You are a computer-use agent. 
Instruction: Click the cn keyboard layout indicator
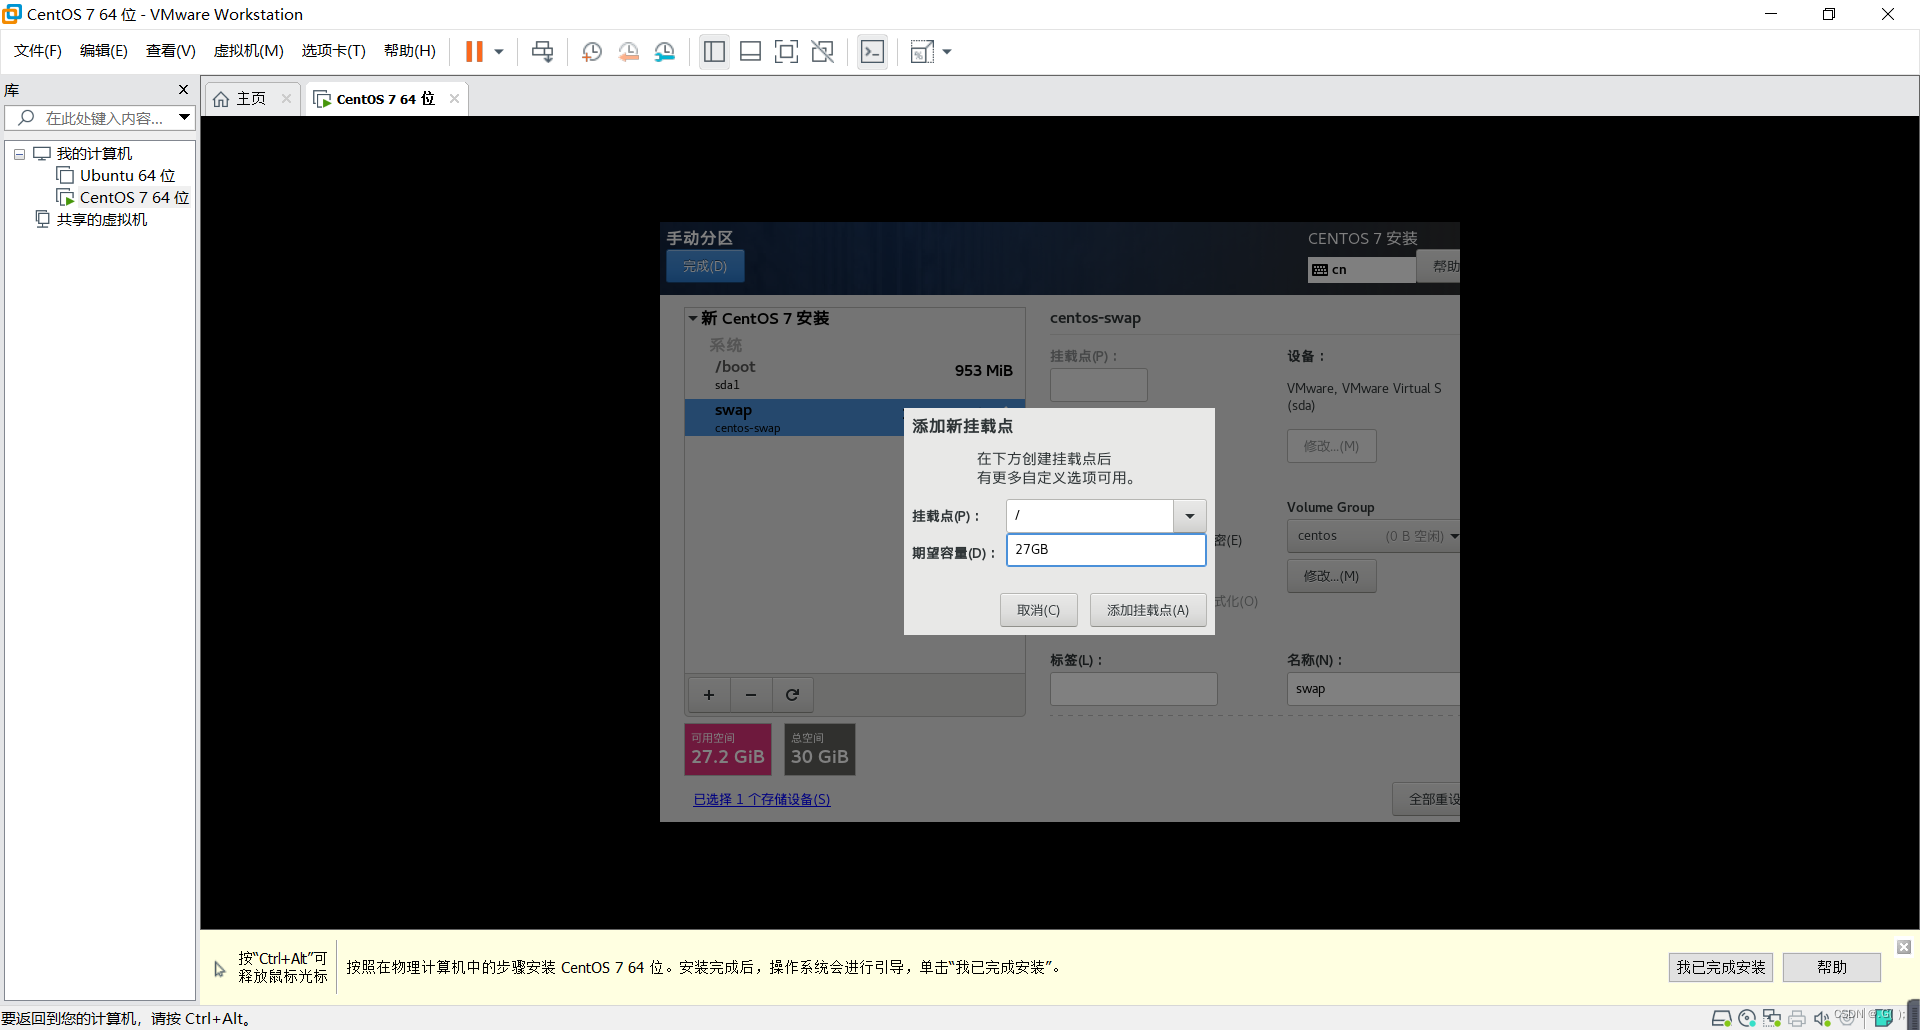coord(1361,270)
